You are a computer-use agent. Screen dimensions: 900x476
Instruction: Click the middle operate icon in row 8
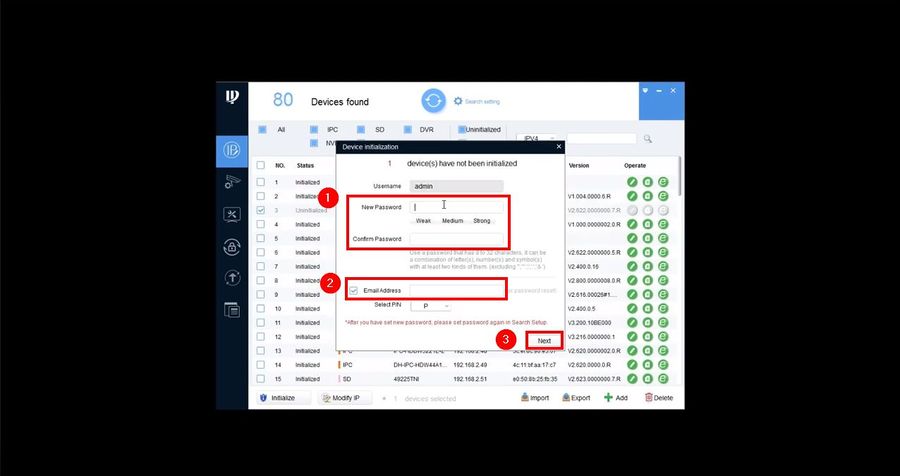648,280
